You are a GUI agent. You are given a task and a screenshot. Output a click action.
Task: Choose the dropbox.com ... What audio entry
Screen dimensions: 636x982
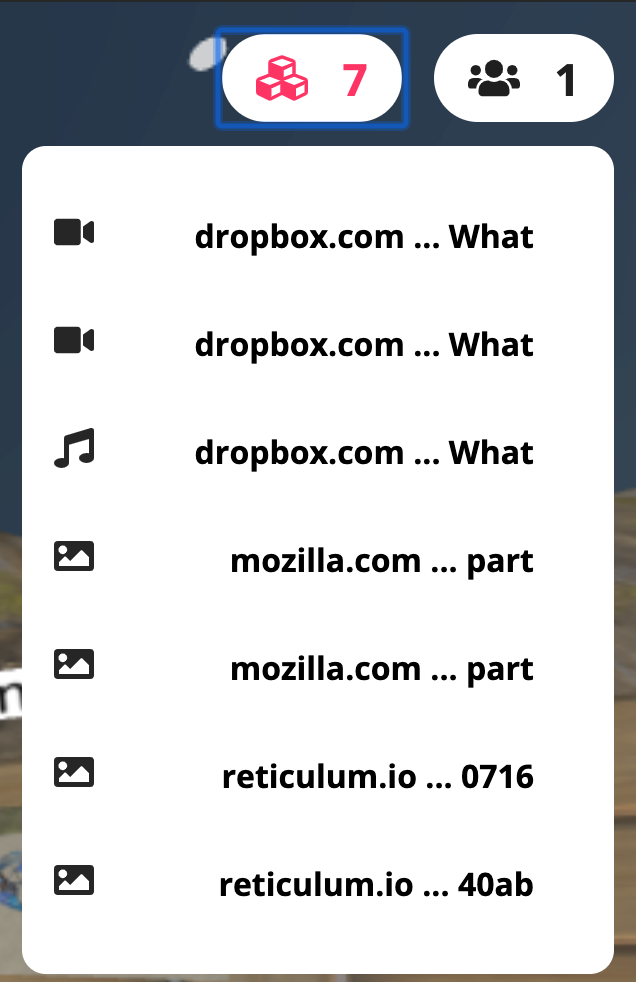click(318, 453)
